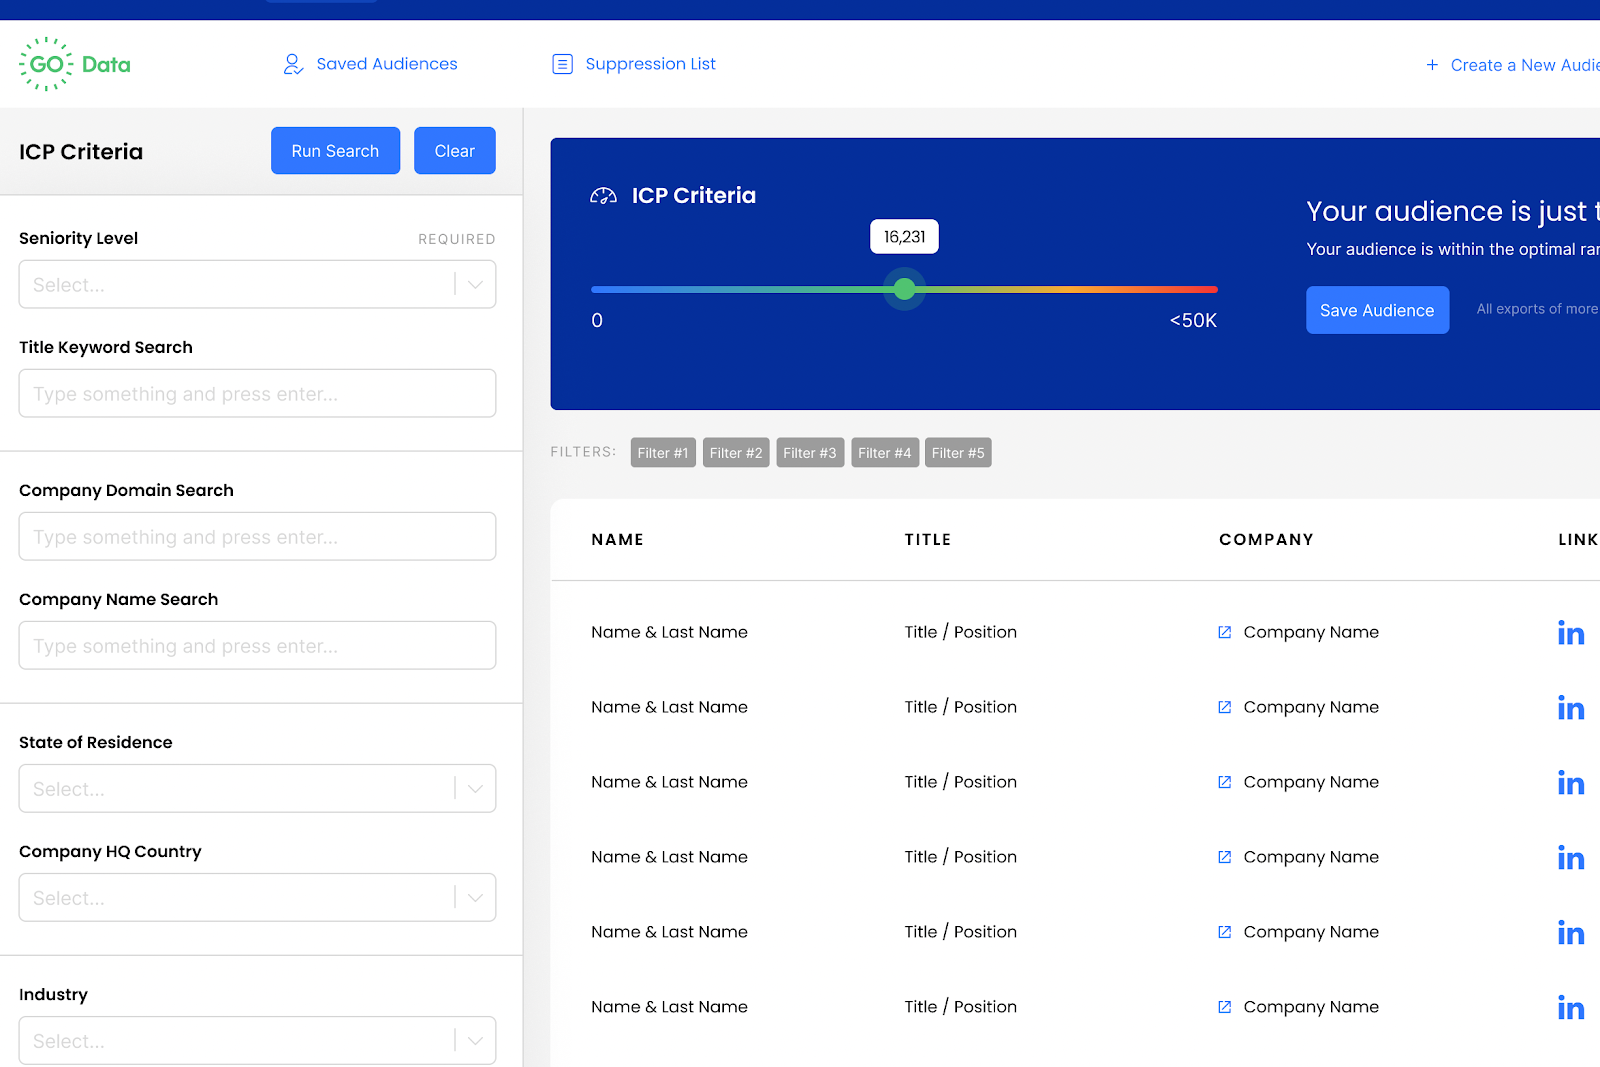The image size is (1600, 1067).
Task: Open the LinkedIn profile for the first result row
Action: pos(1571,632)
